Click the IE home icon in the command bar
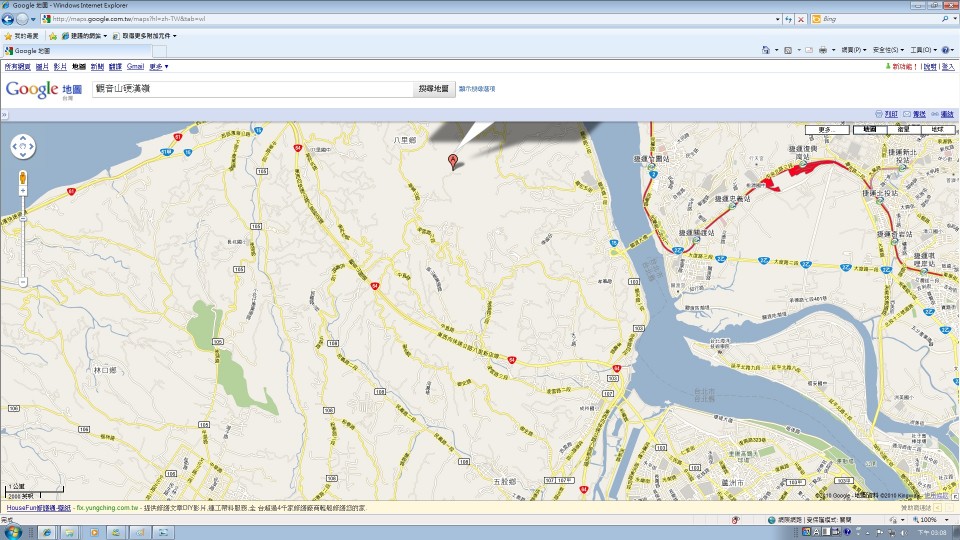The width and height of the screenshot is (960, 540). tap(765, 49)
